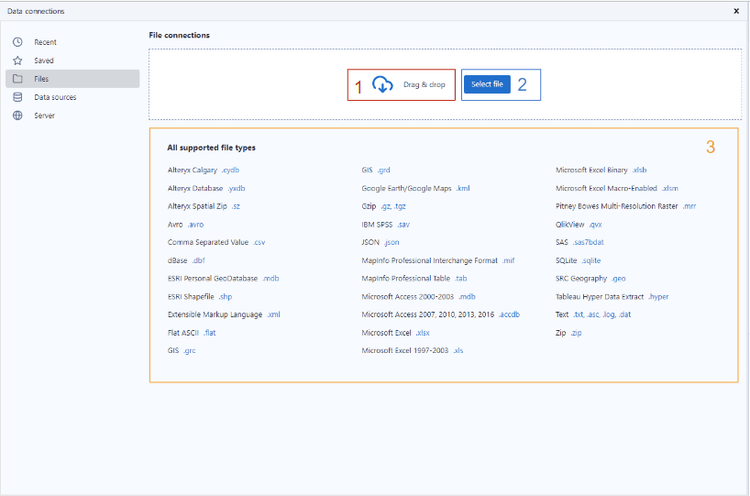
Task: Click the Saved star icon
Action: pyautogui.click(x=17, y=60)
